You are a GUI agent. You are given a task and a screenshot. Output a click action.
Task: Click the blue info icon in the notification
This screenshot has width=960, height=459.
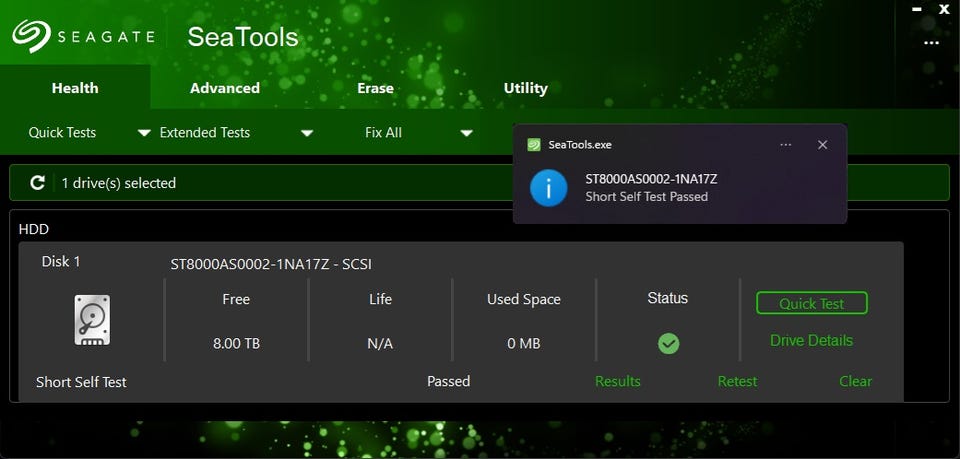pos(549,188)
